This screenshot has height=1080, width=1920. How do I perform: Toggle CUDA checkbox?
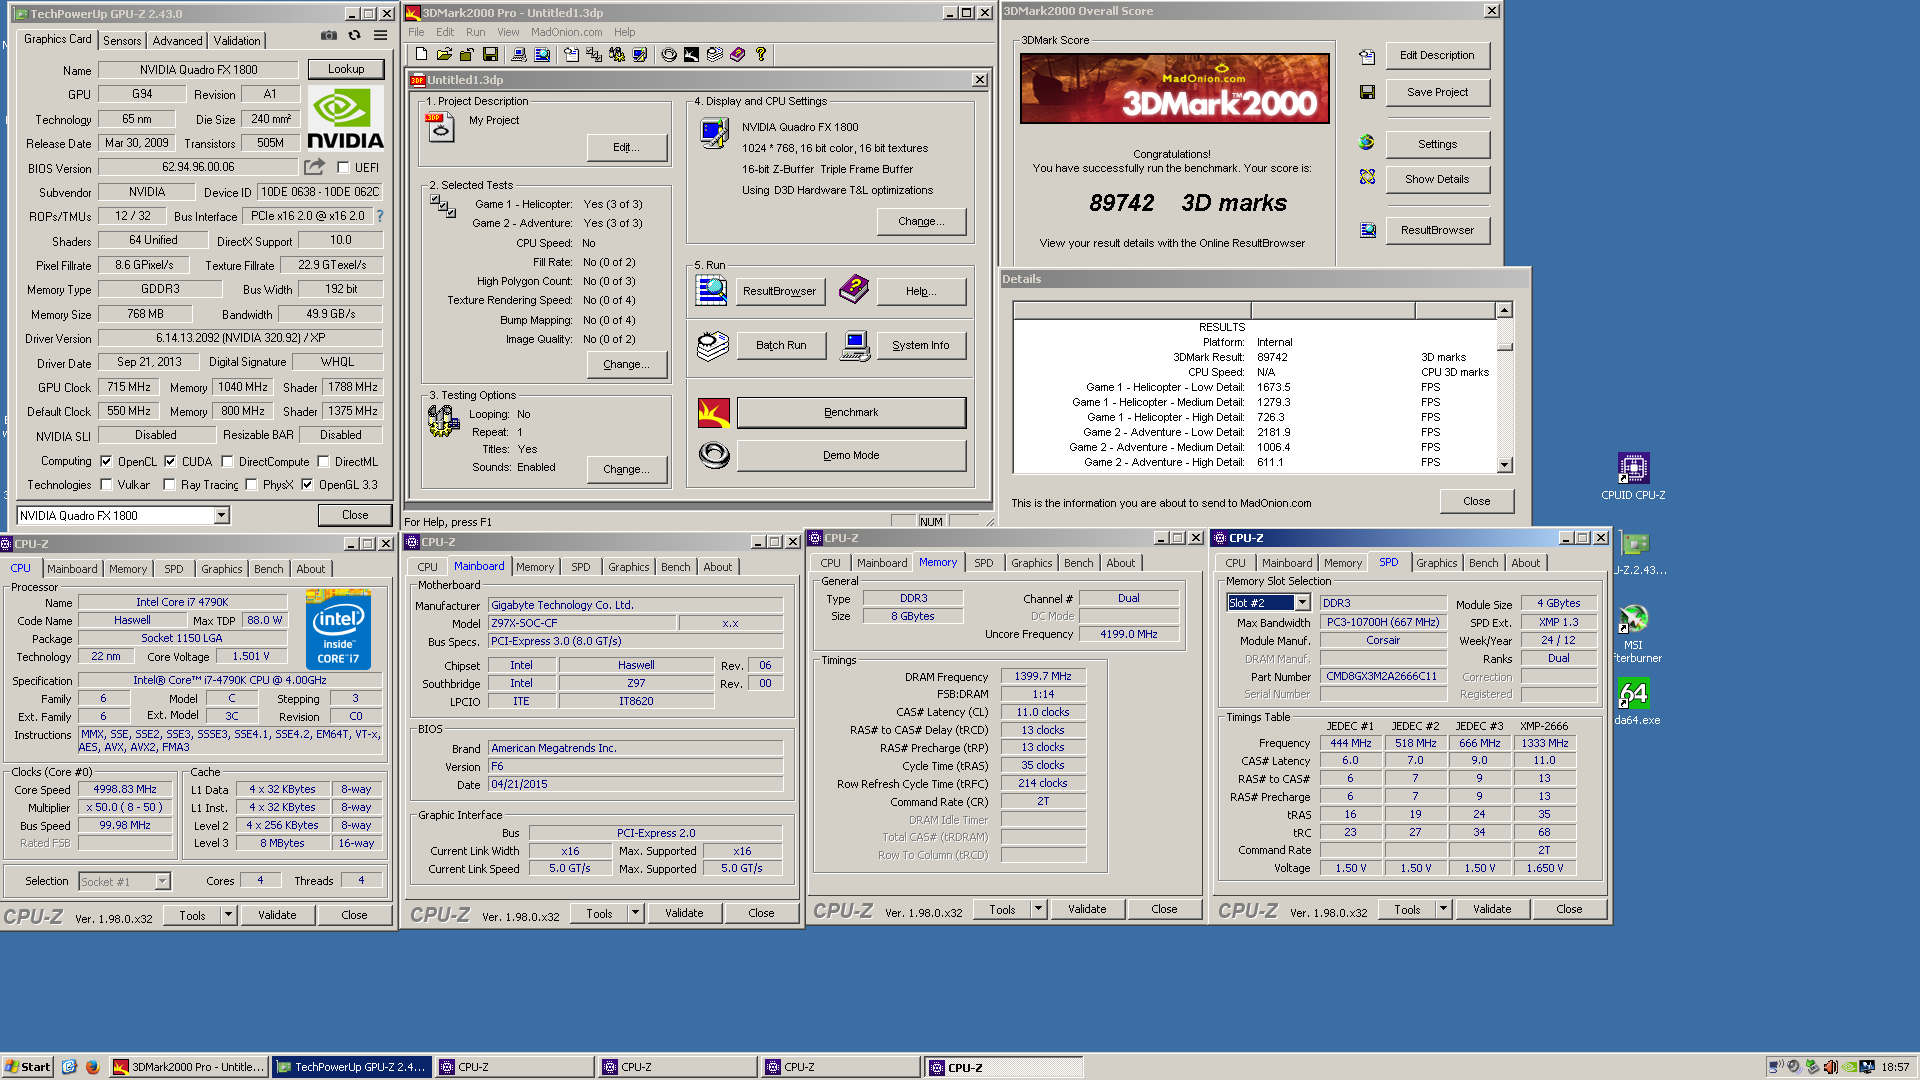pyautogui.click(x=170, y=462)
